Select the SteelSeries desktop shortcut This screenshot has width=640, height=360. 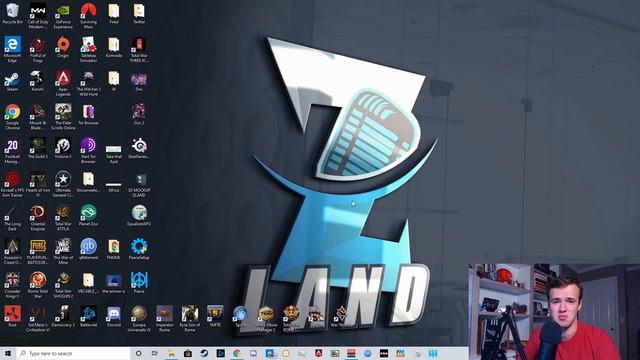point(139,149)
